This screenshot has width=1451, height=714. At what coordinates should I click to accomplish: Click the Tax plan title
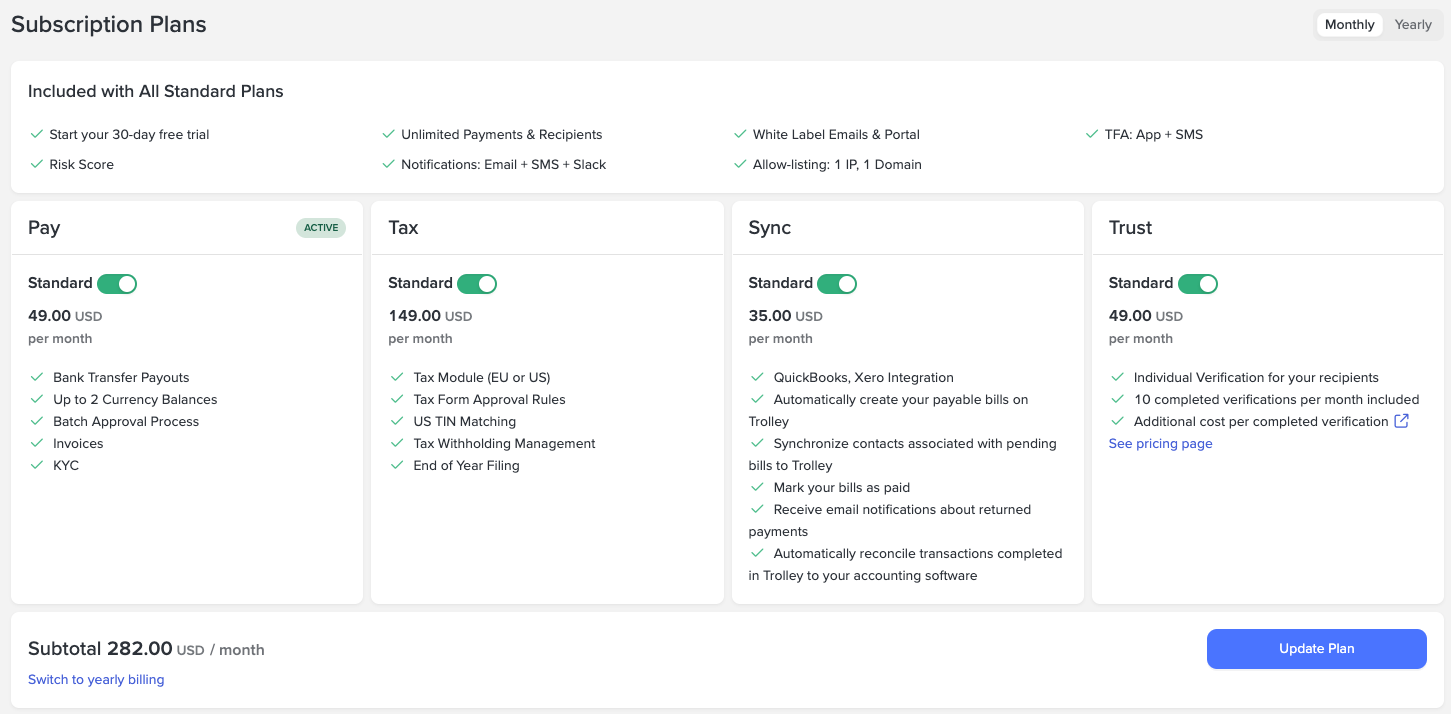click(x=403, y=228)
